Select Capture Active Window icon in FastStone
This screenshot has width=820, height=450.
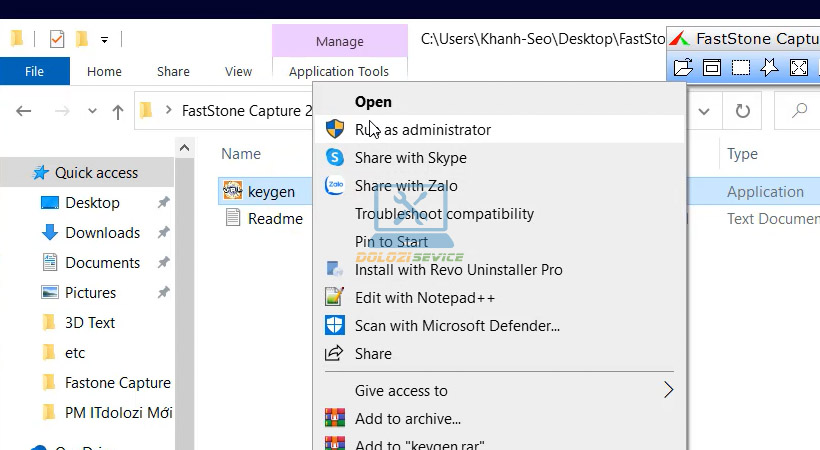[x=712, y=68]
